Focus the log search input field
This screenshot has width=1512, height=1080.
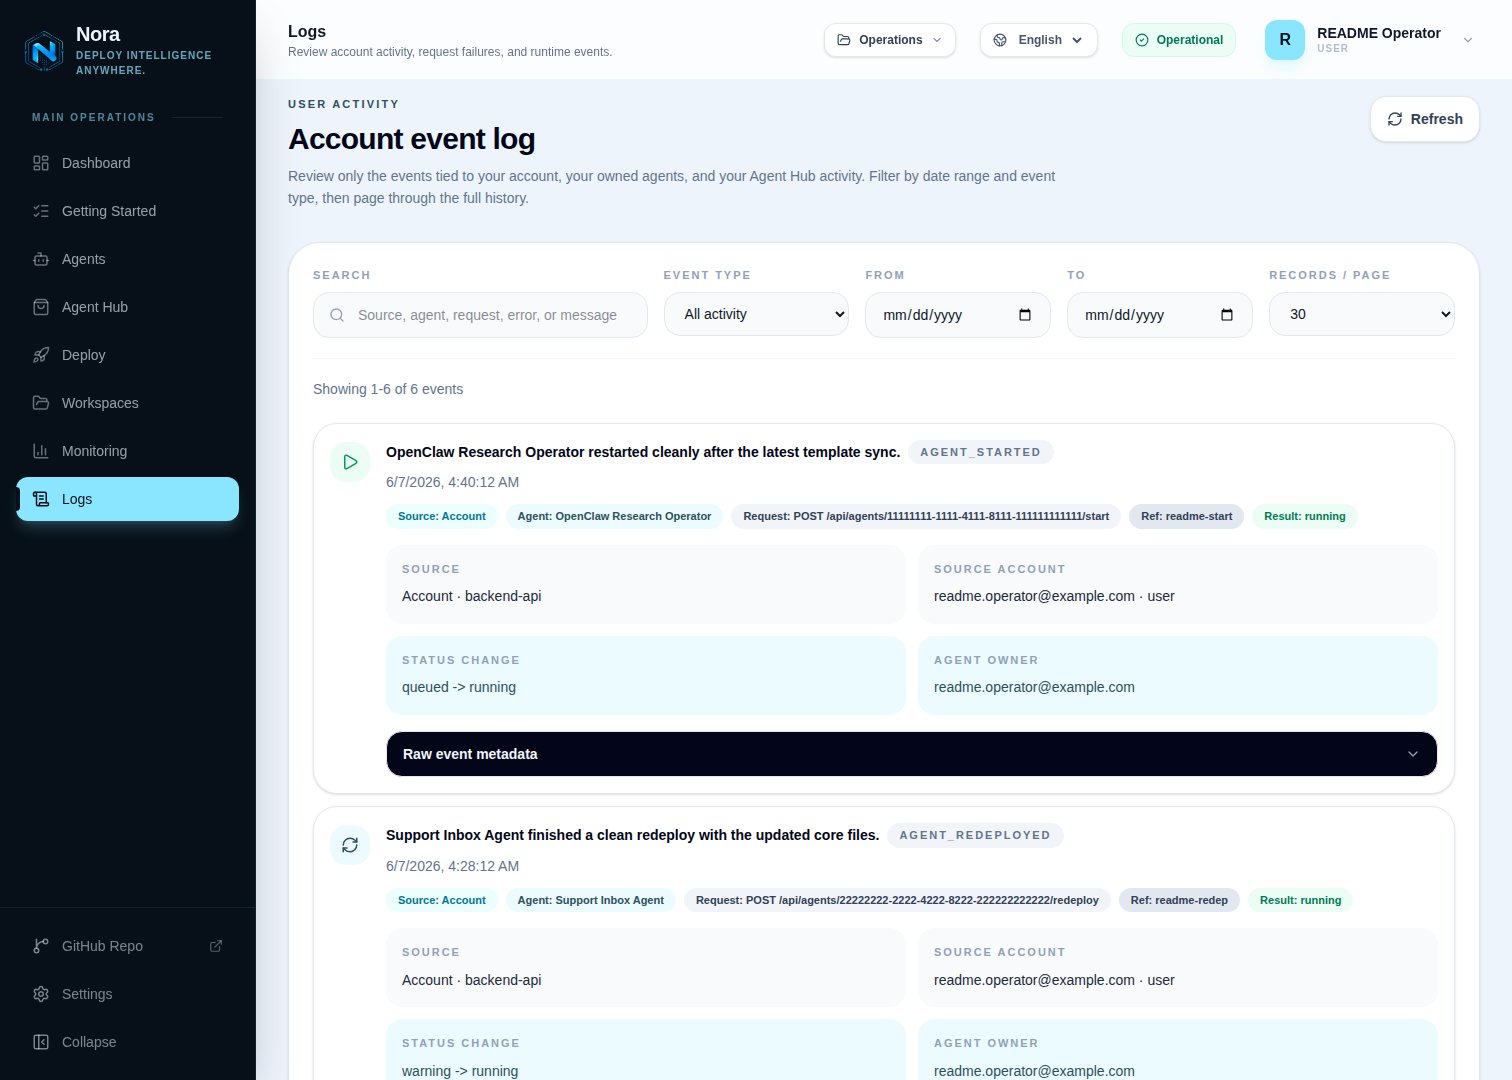[480, 315]
